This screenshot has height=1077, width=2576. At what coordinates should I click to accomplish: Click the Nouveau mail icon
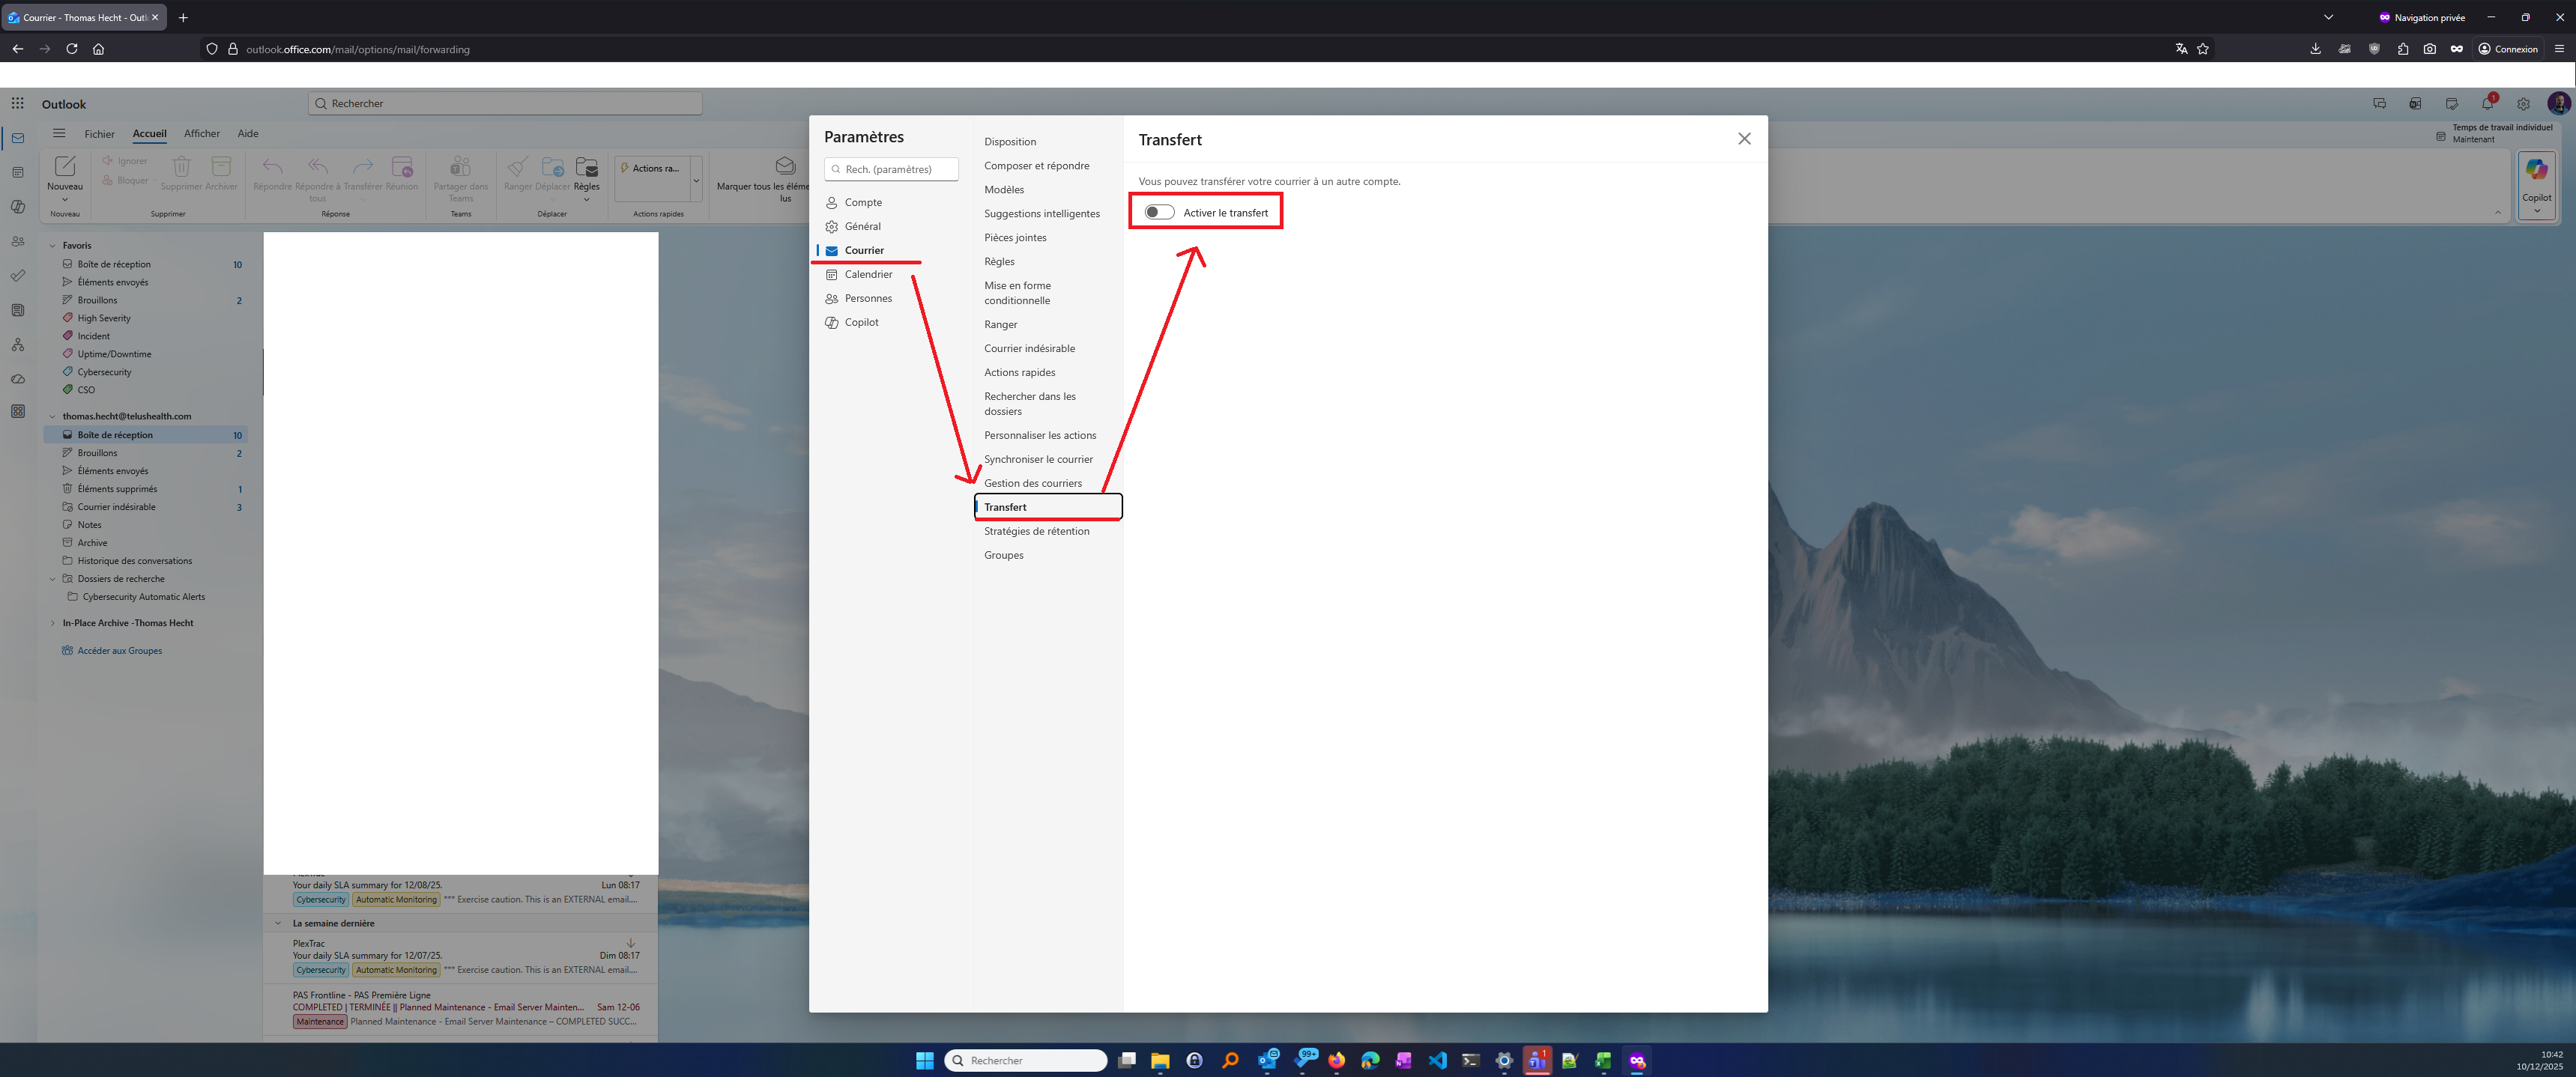pyautogui.click(x=65, y=167)
